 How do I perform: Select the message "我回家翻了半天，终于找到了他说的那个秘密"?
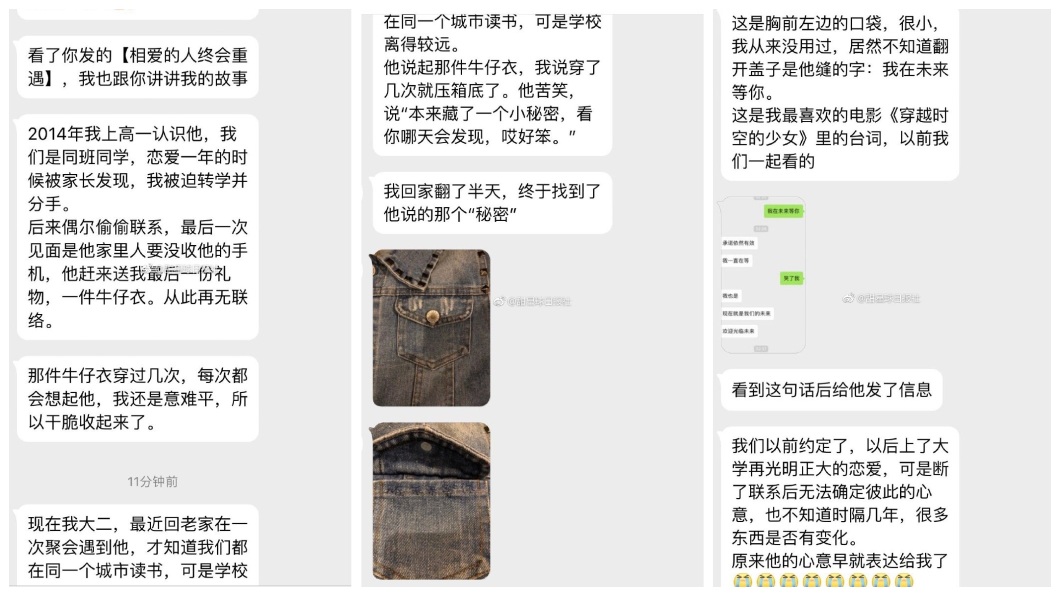tap(492, 203)
